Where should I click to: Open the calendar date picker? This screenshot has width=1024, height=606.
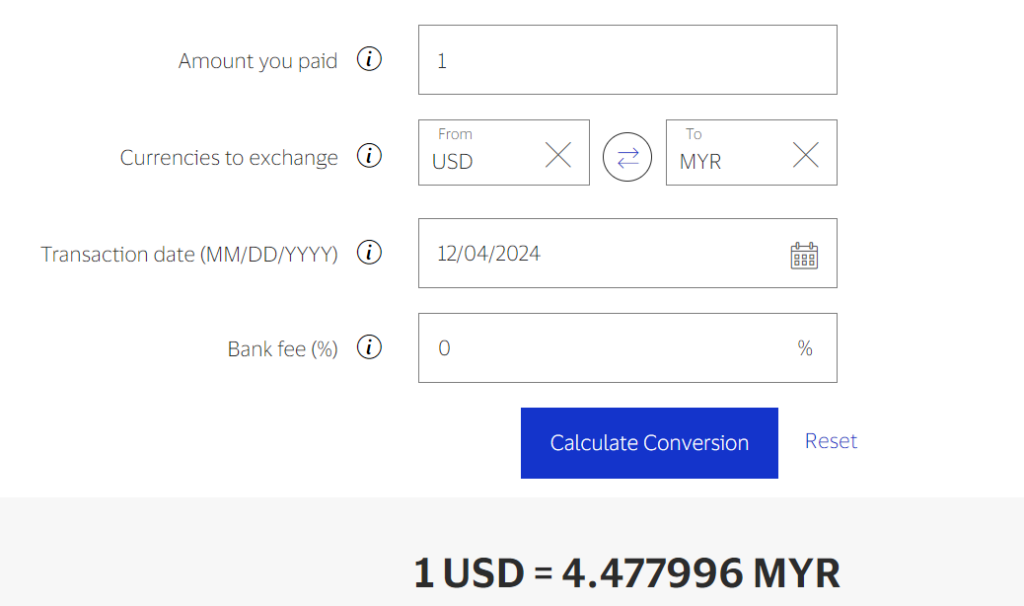tap(804, 255)
